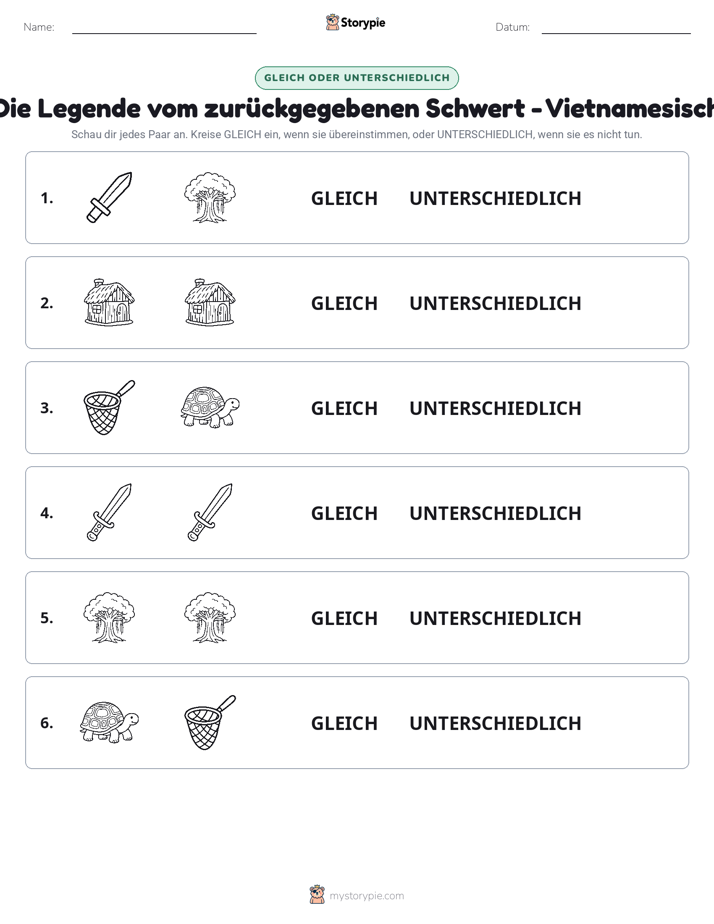Image resolution: width=714 pixels, height=924 pixels.
Task: Choose UNTERSCHIEDLICH for row 6
Action: click(495, 723)
